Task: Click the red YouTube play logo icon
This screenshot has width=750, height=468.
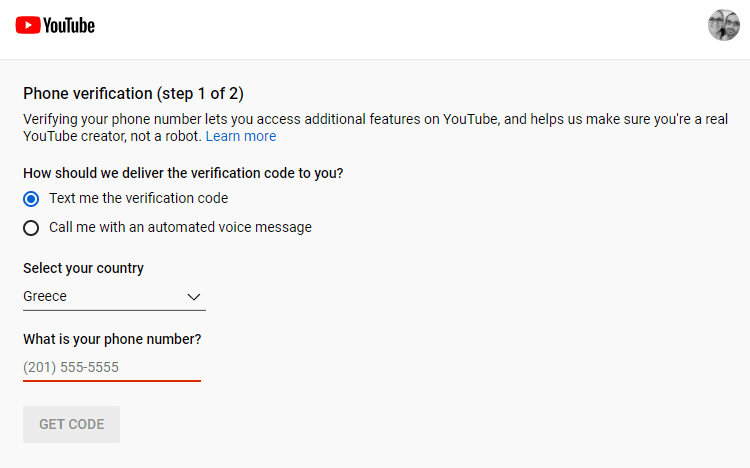Action: click(x=28, y=25)
